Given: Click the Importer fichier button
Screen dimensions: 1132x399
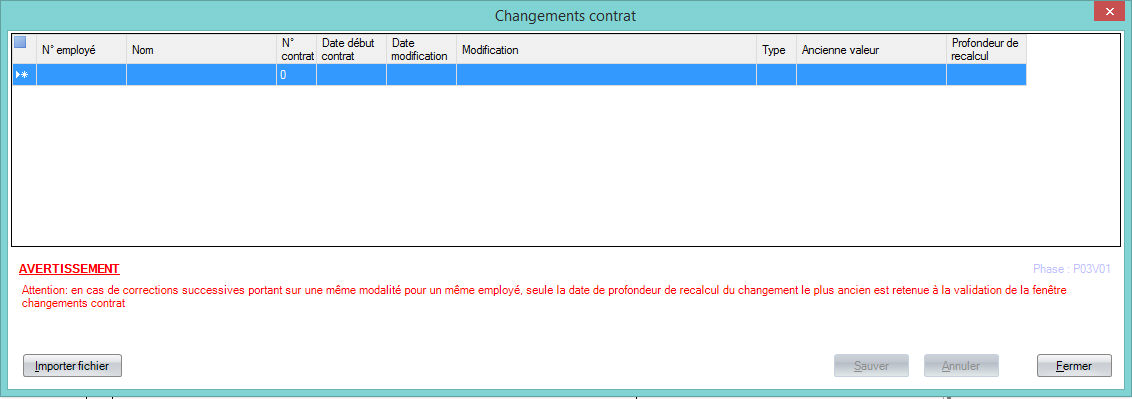Looking at the screenshot, I should point(72,366).
